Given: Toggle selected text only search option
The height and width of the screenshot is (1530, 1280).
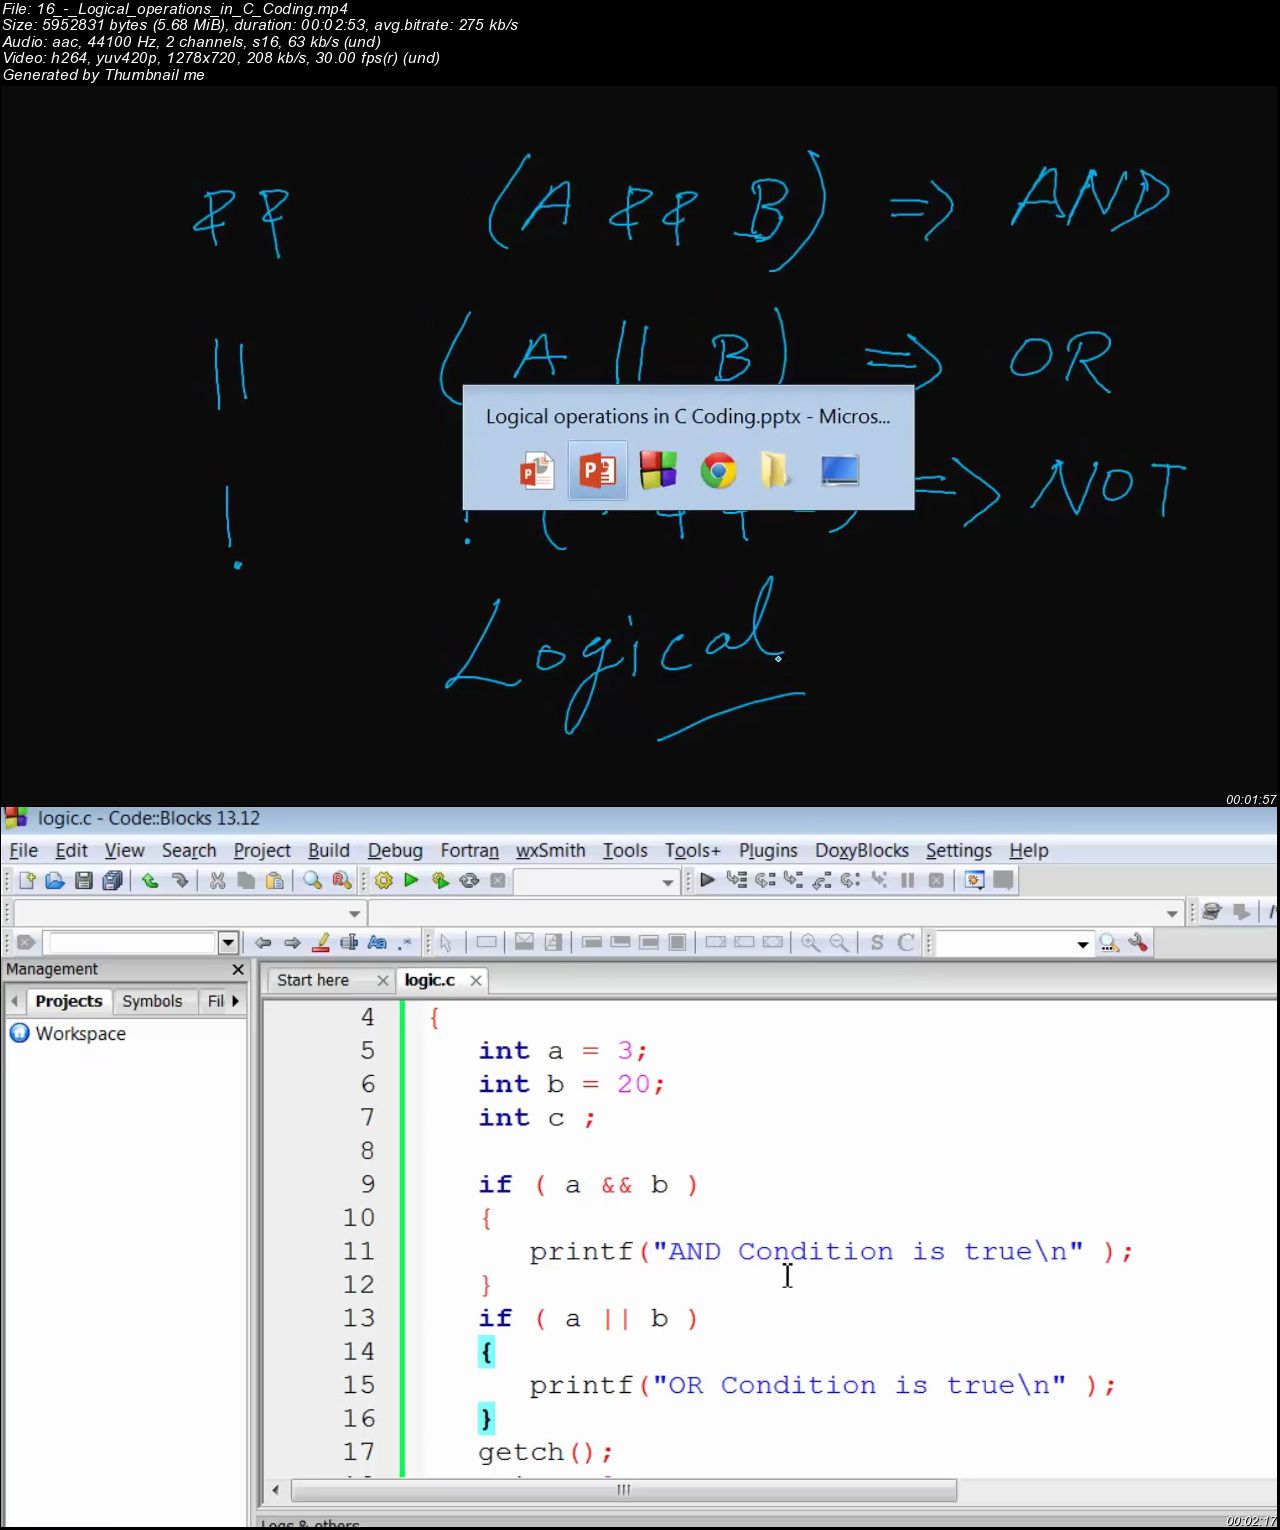Looking at the screenshot, I should point(349,943).
